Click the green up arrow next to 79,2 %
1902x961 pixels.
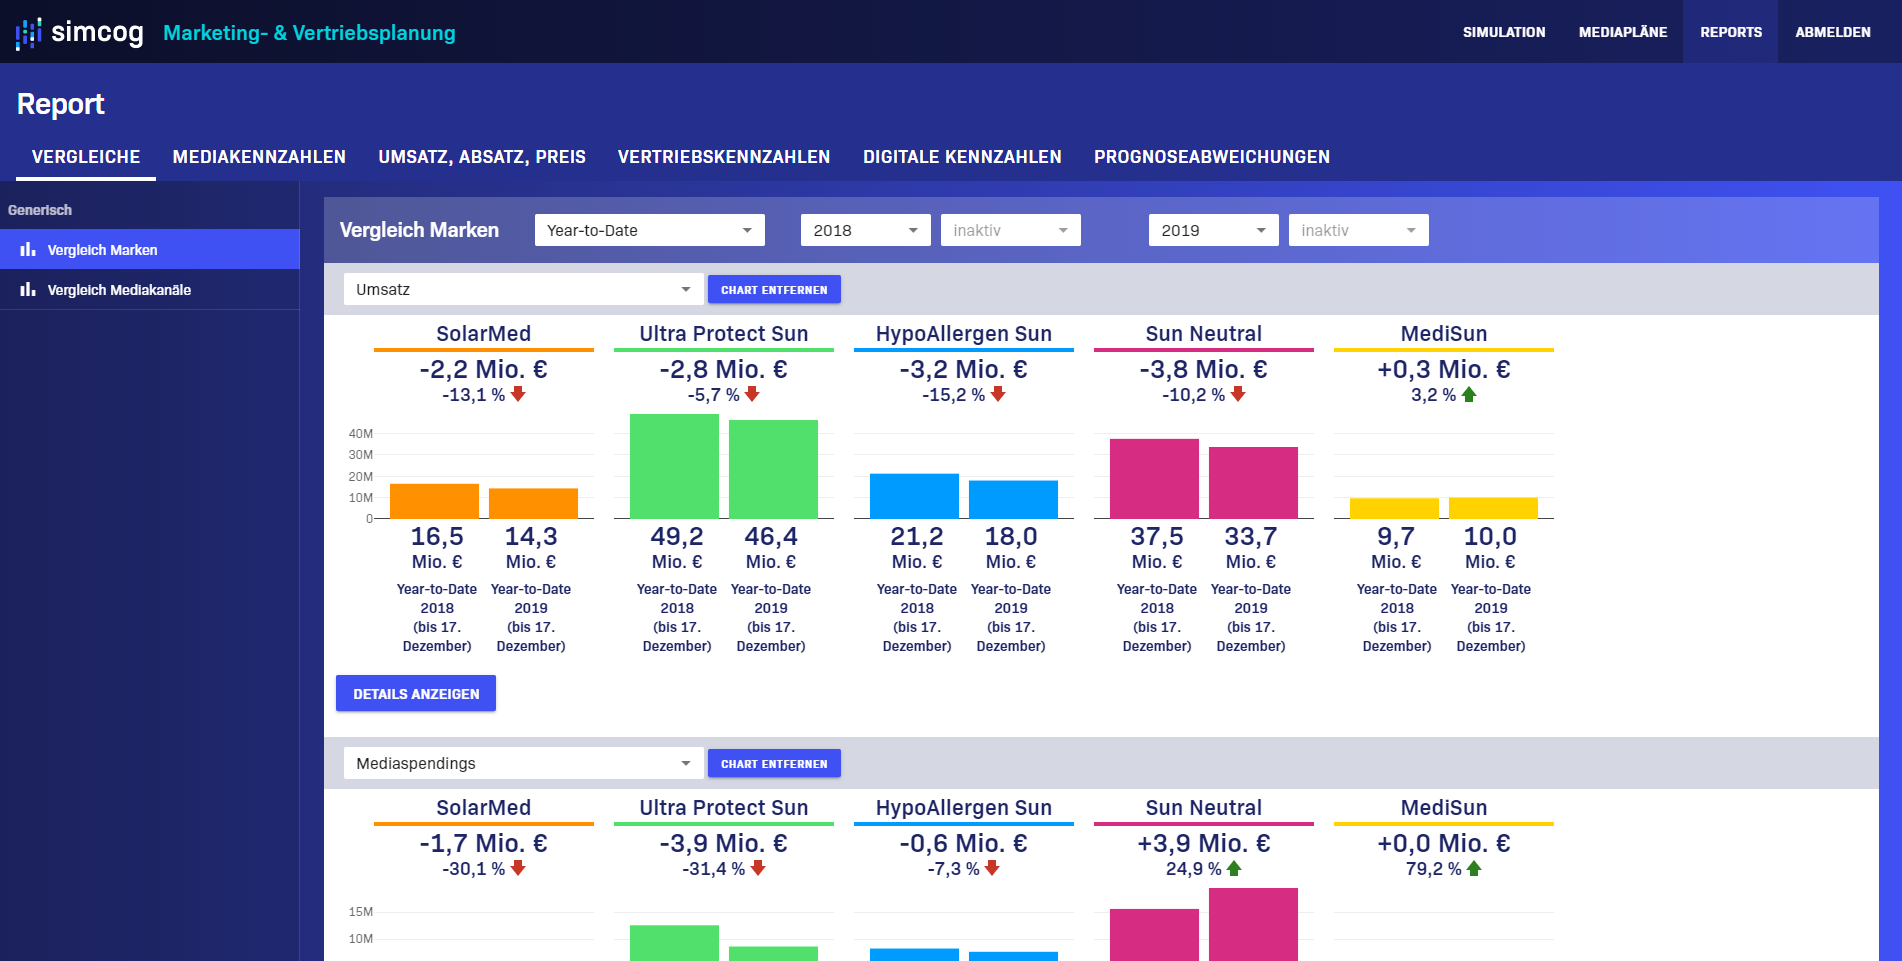pos(1474,868)
